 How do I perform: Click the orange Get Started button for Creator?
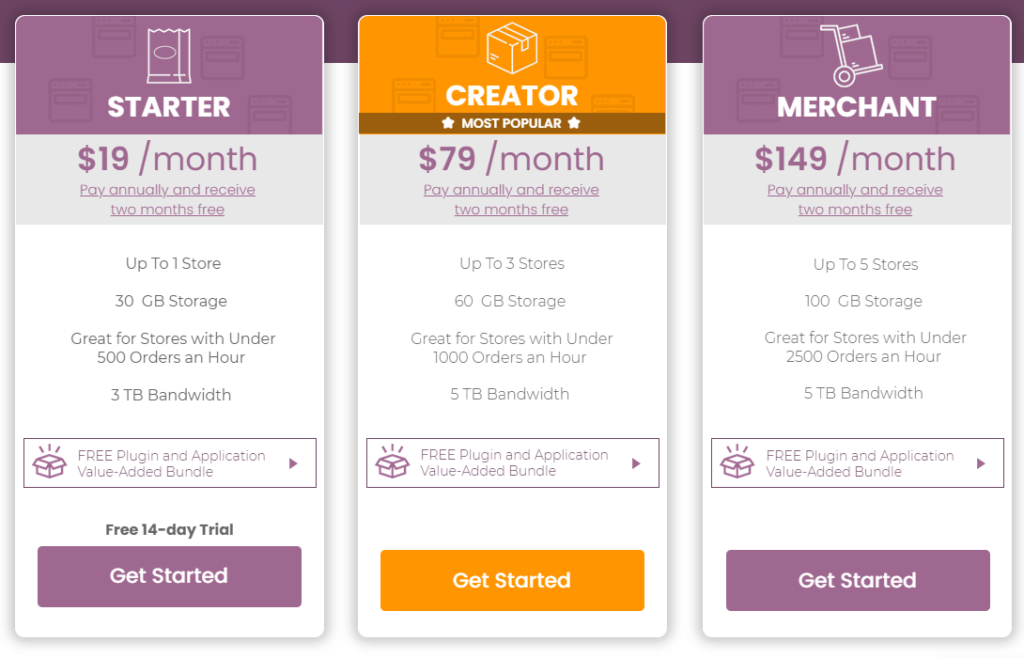(x=512, y=580)
